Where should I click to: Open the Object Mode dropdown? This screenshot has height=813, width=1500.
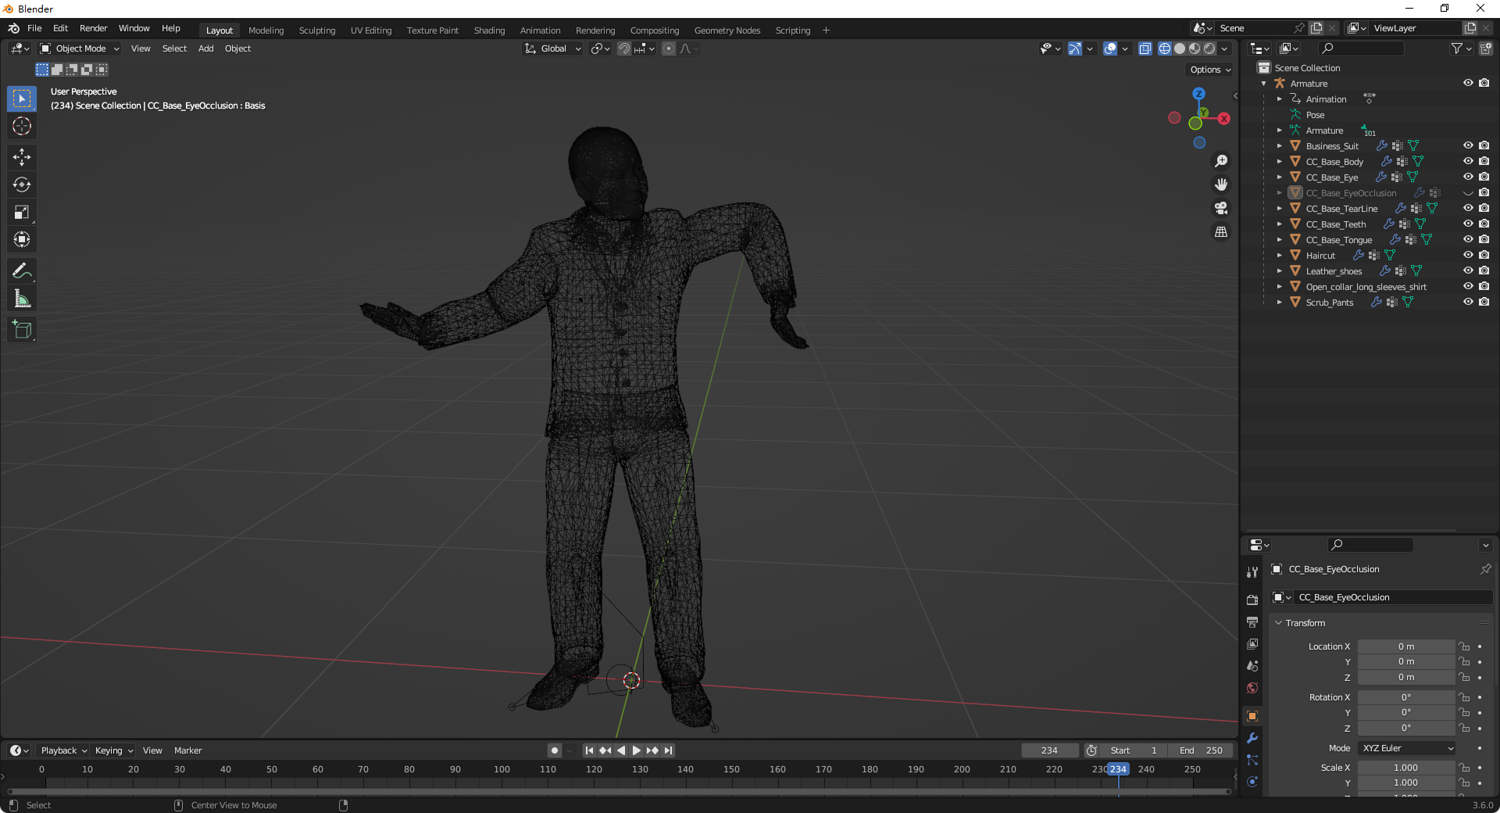point(80,49)
